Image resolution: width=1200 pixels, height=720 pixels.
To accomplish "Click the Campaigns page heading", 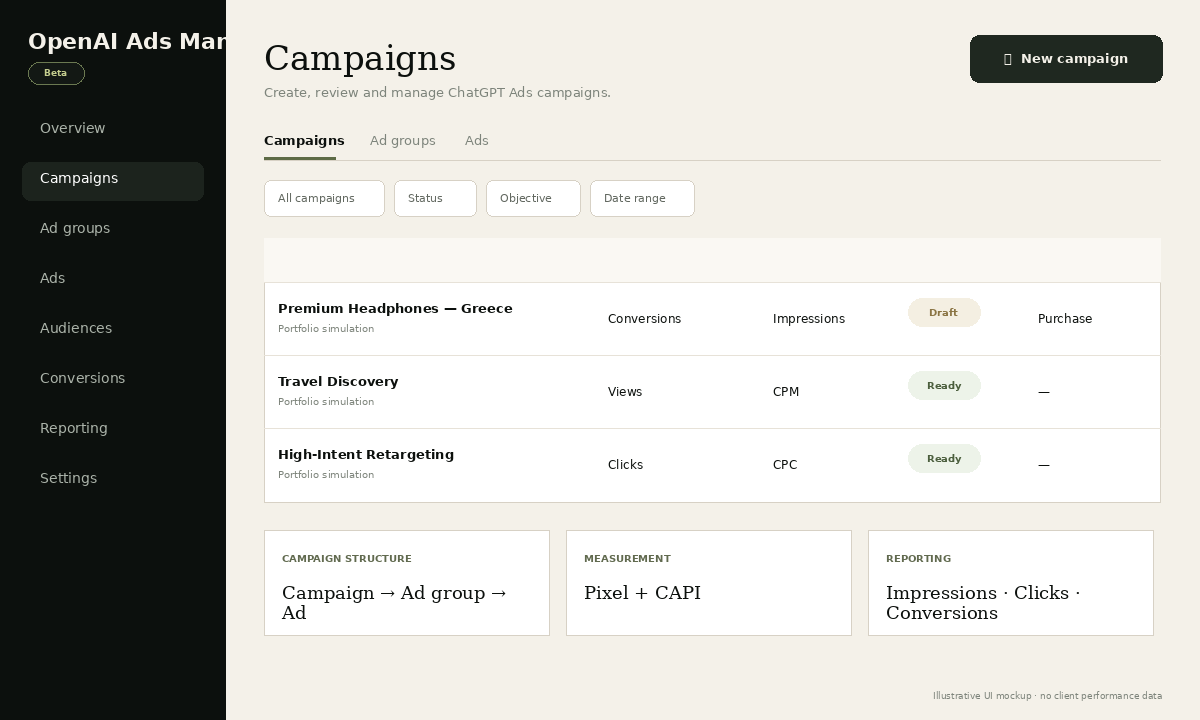I will (x=360, y=59).
